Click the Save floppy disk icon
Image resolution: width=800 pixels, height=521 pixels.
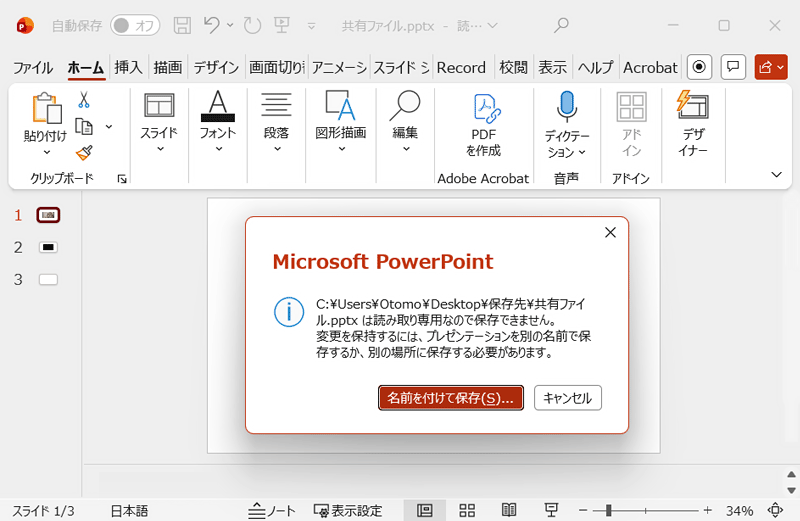click(x=182, y=26)
